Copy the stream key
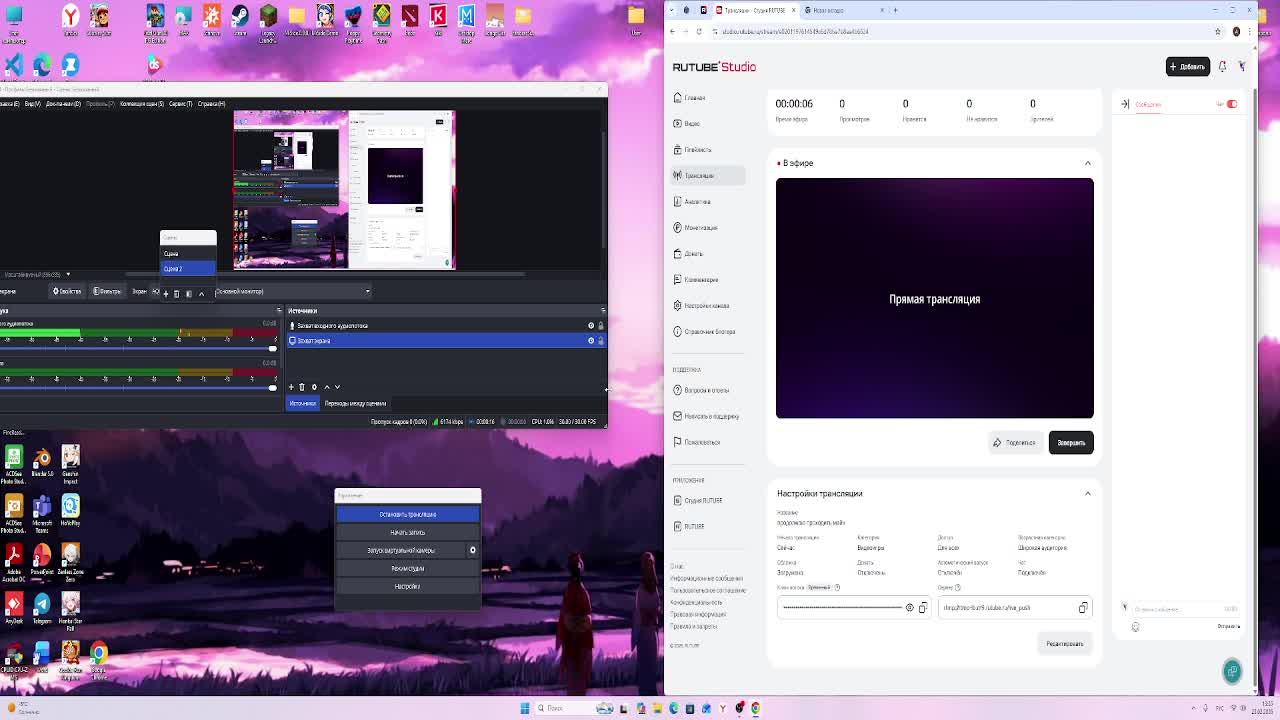This screenshot has height=720, width=1280. pos(922,608)
